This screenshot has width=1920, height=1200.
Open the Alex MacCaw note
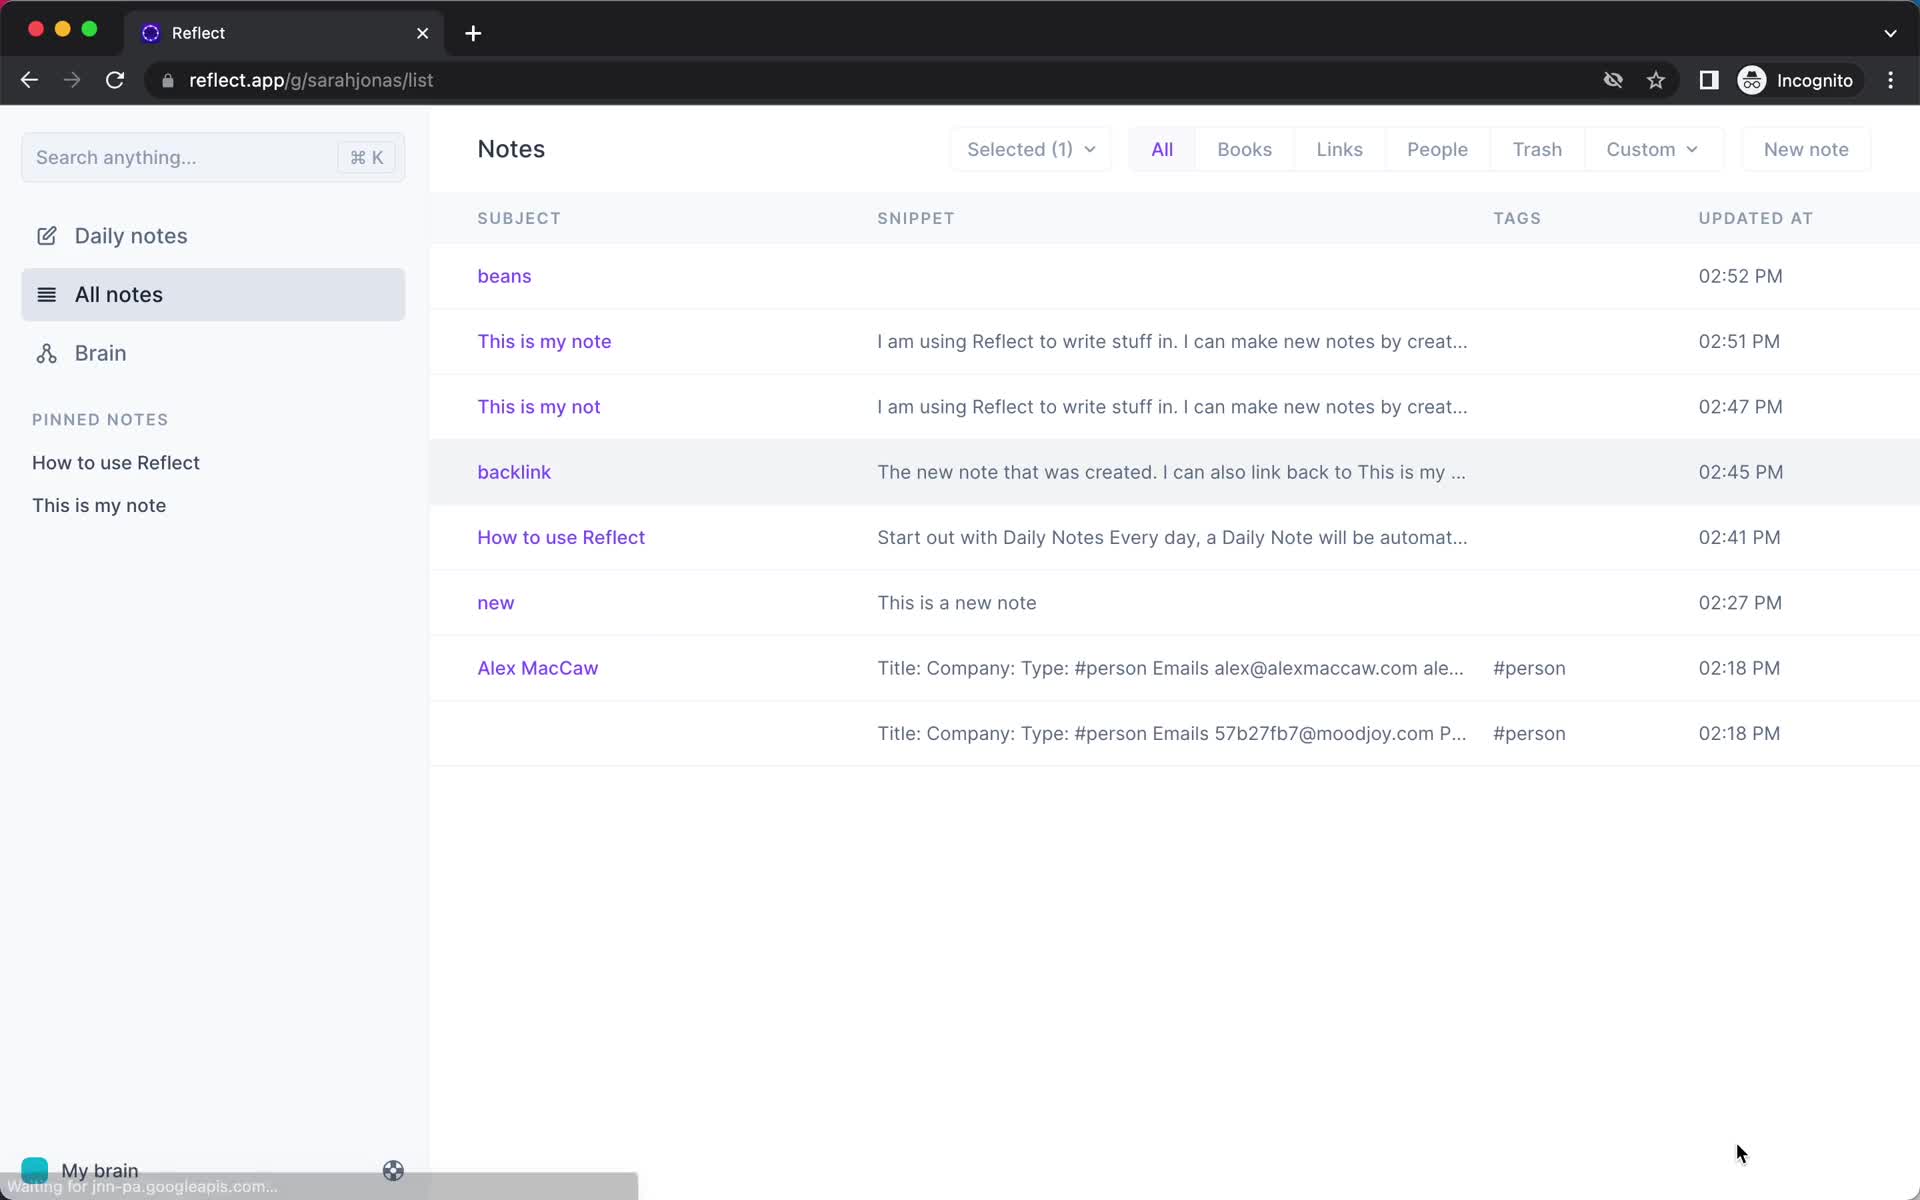coord(537,668)
